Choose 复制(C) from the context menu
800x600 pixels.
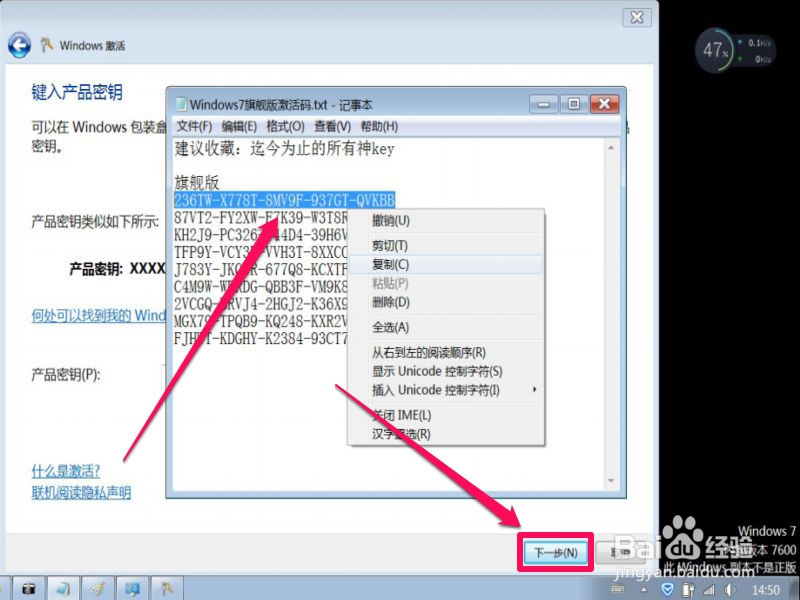[x=445, y=264]
